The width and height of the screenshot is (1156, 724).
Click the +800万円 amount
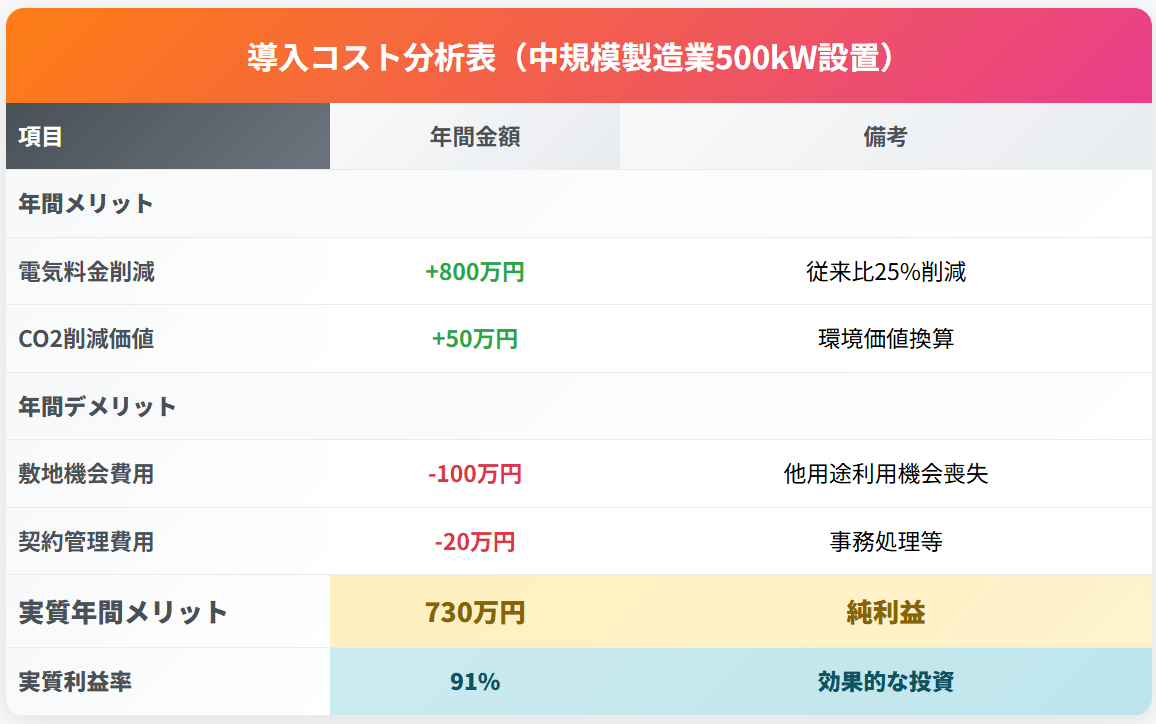click(474, 271)
